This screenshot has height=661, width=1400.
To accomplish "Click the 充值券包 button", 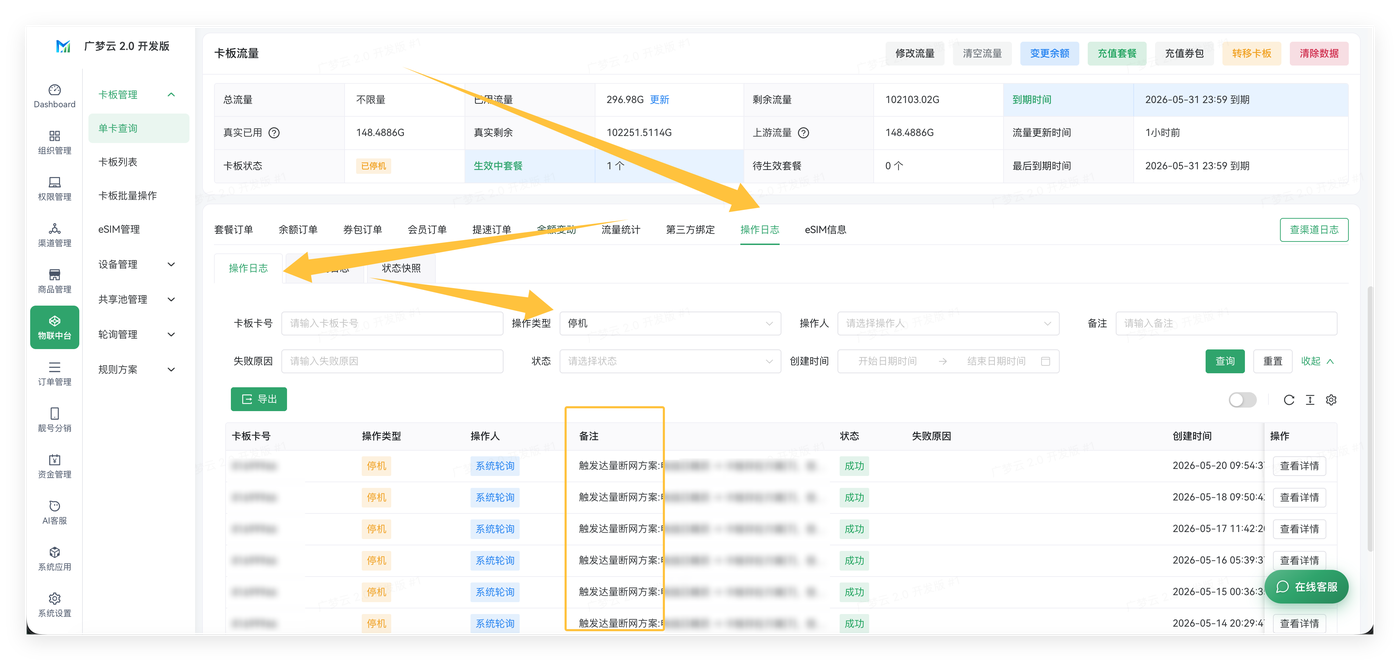I will (x=1184, y=53).
